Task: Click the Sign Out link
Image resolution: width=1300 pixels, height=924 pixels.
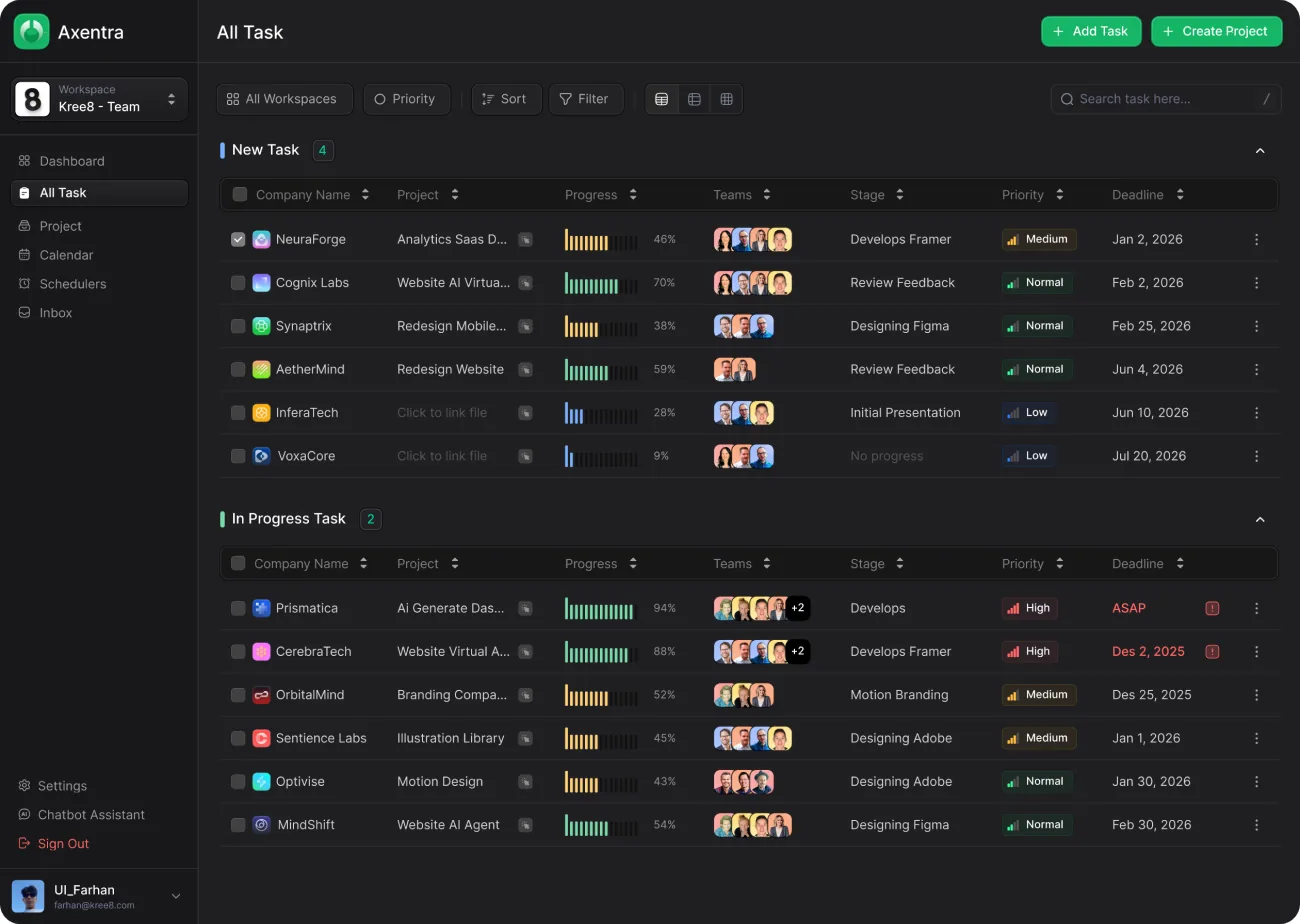Action: coord(54,844)
